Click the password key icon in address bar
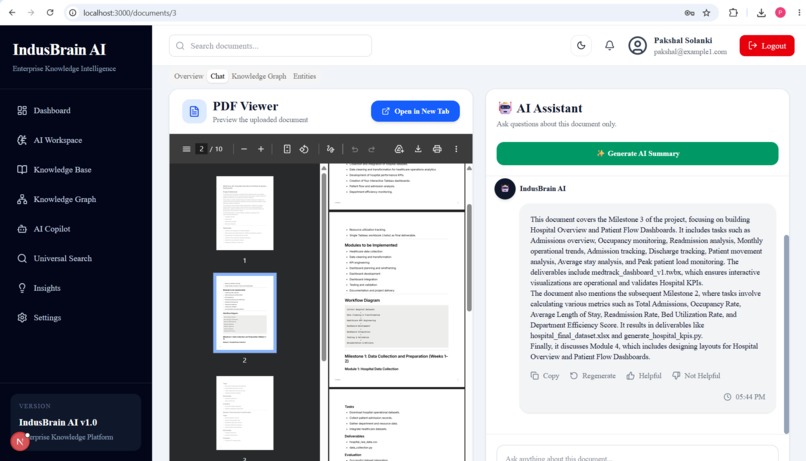The height and width of the screenshot is (461, 806). [689, 13]
